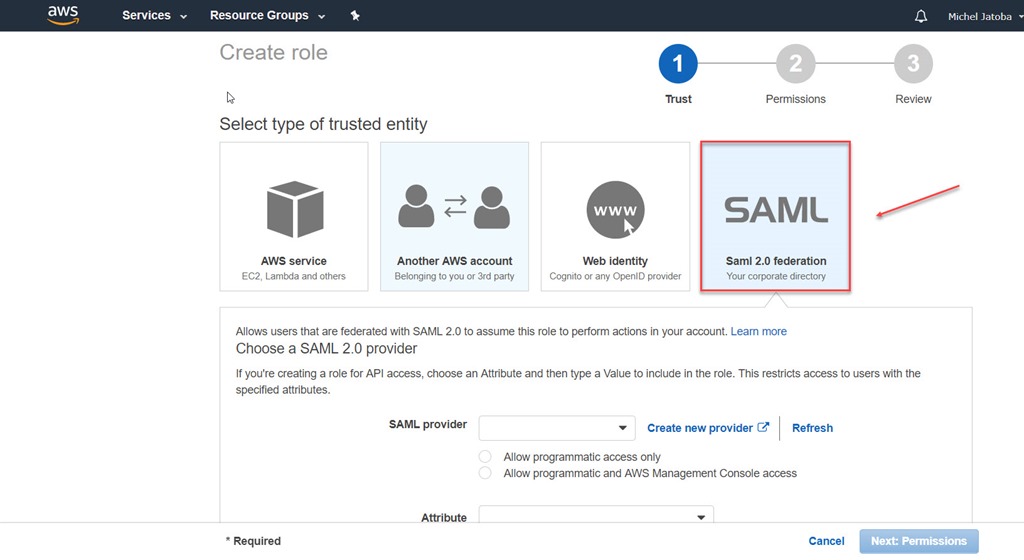Expand the Services menu
Viewport: 1024px width, 560px height.
[x=154, y=15]
